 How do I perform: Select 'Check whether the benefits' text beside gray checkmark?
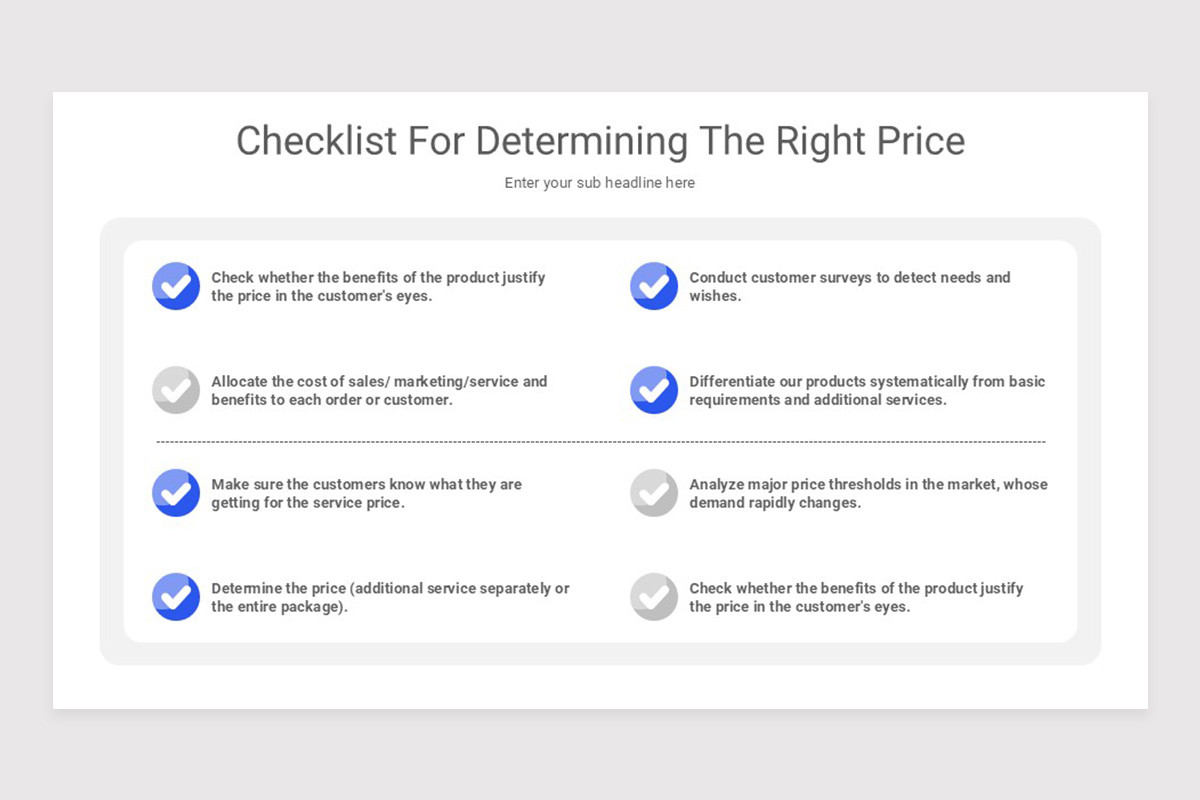click(x=856, y=598)
